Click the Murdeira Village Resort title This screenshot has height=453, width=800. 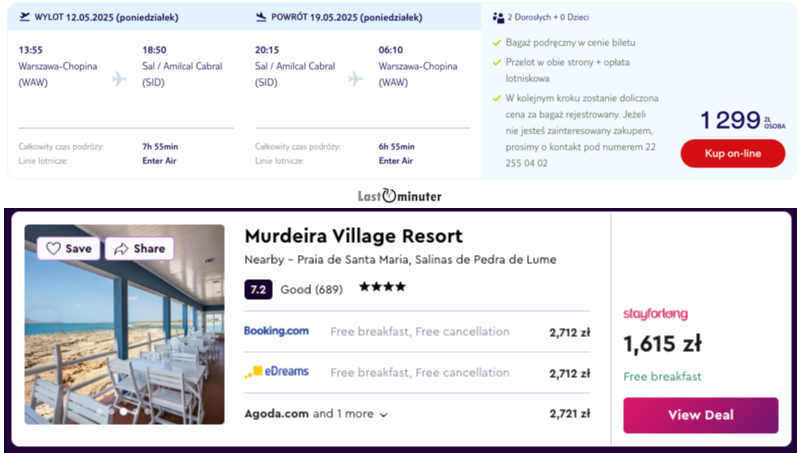click(x=354, y=236)
